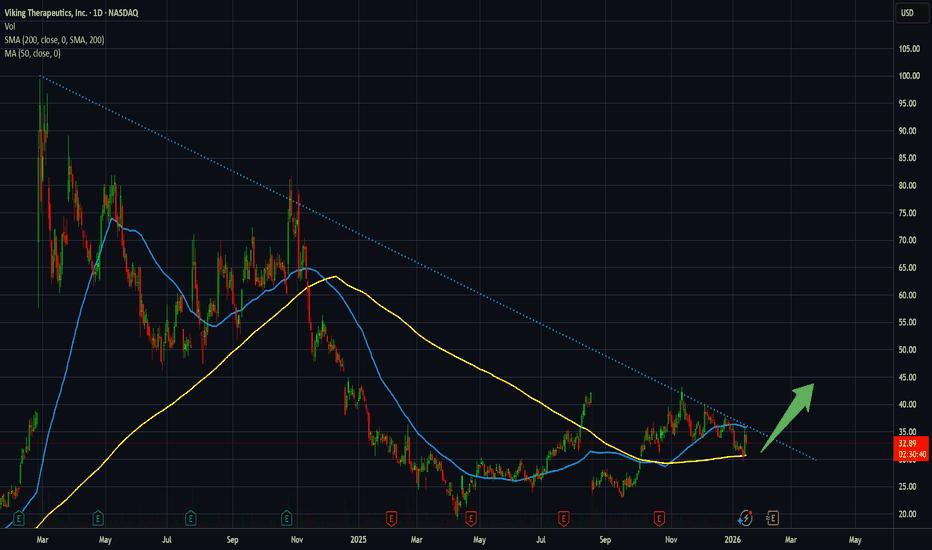Click the red 32.89 current price label
932x550 pixels.
[x=908, y=444]
